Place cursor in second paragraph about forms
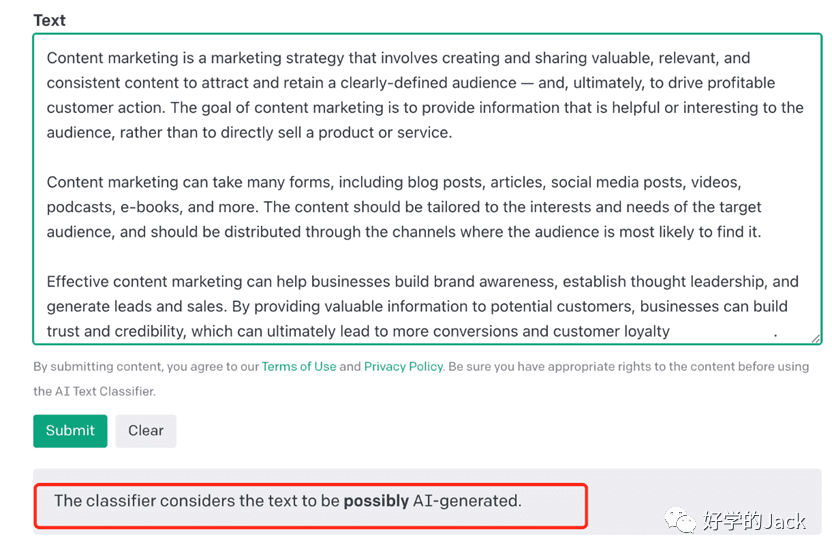Screen dimensions: 832x557 pos(404,207)
